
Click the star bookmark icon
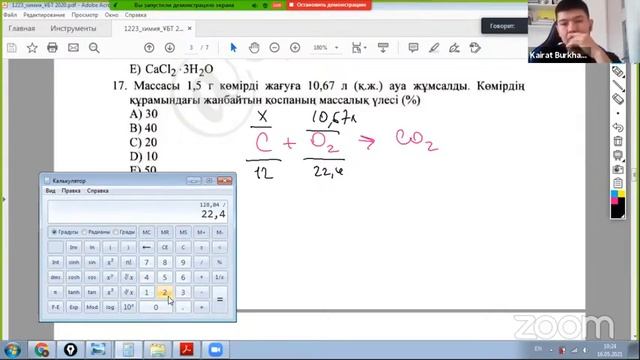coord(32,48)
